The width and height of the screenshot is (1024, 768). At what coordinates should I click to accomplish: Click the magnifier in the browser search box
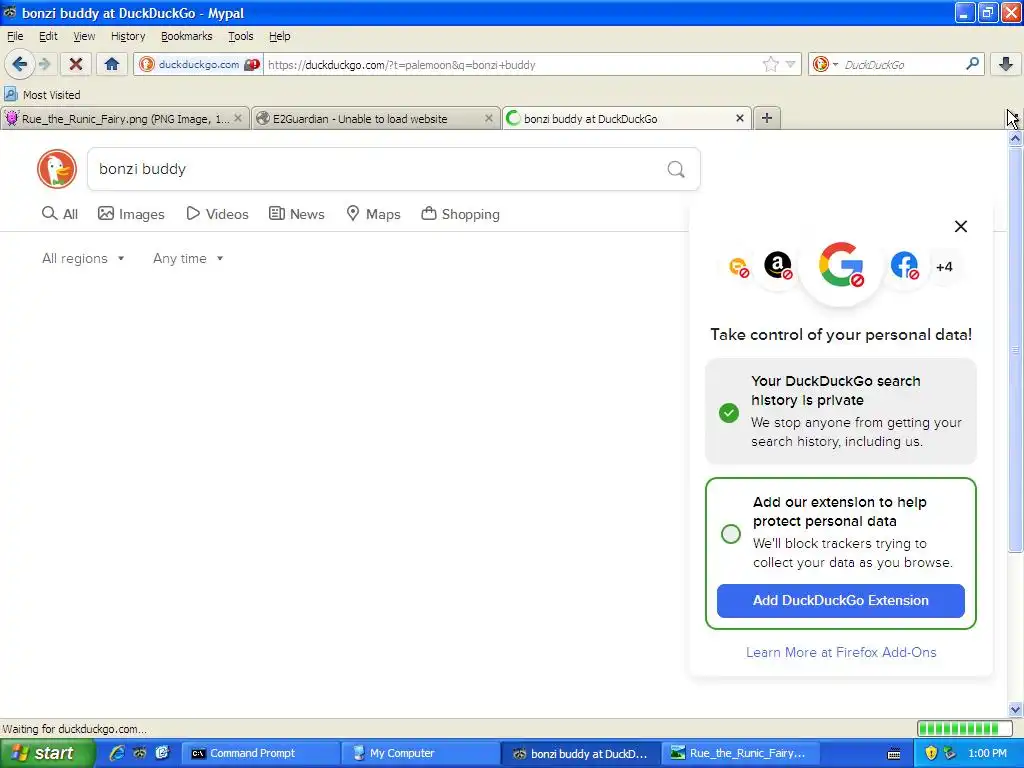coord(972,63)
